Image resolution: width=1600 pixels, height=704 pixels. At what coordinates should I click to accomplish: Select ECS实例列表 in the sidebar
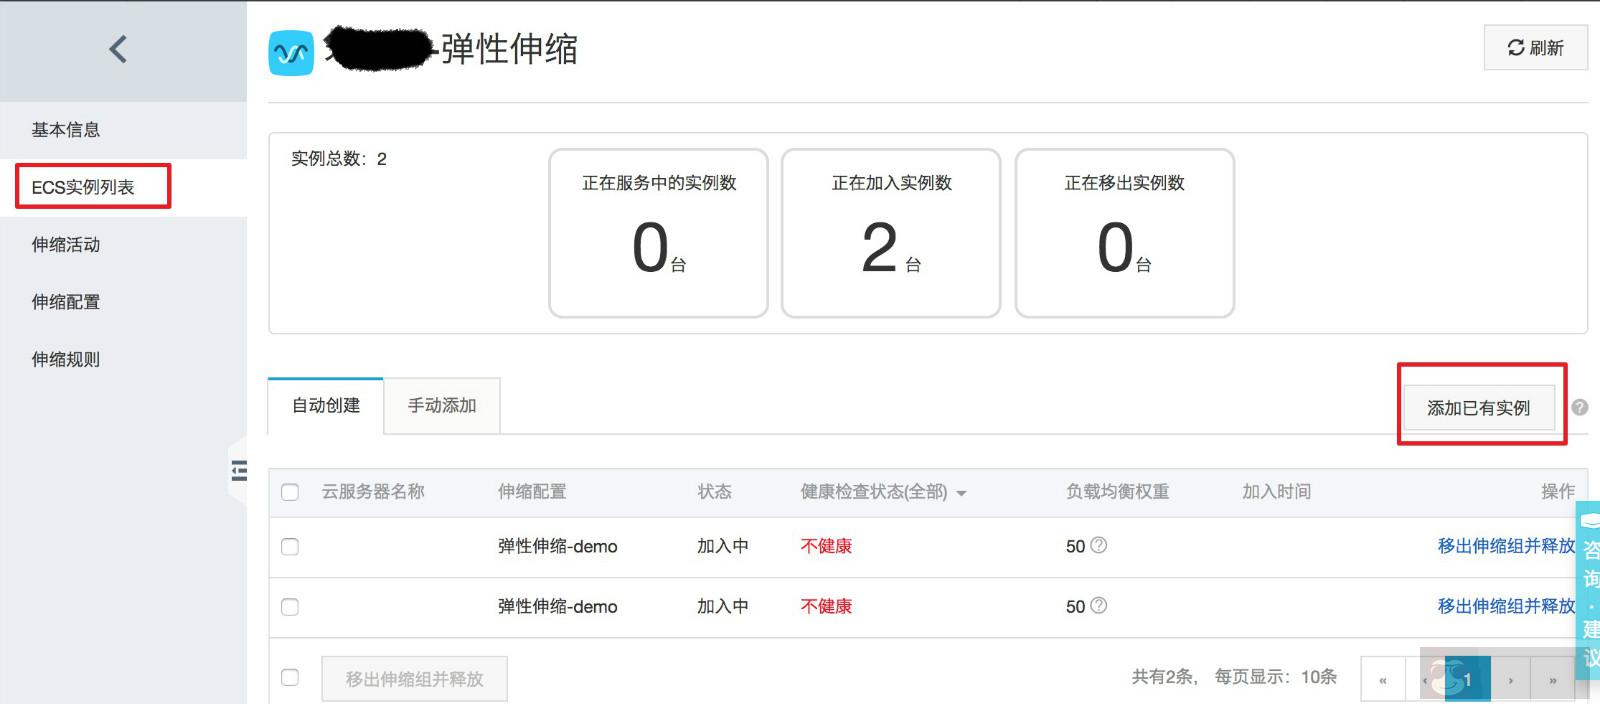123,187
